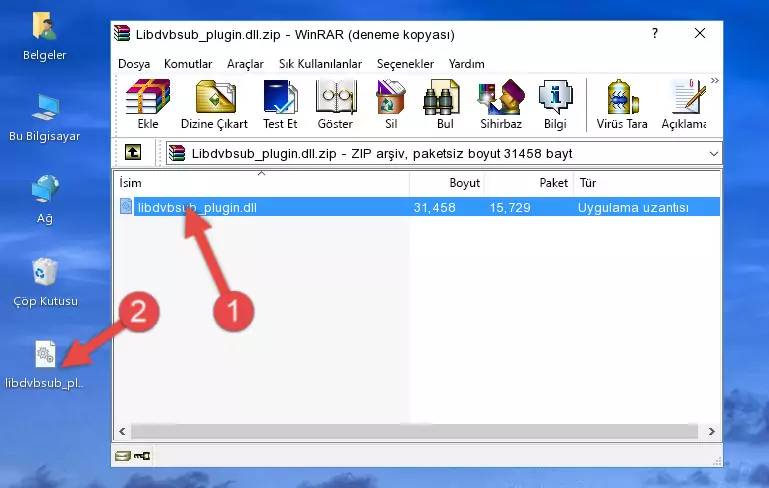Select the Bu Bilgisayar desktop icon
The image size is (769, 488).
coord(44,118)
